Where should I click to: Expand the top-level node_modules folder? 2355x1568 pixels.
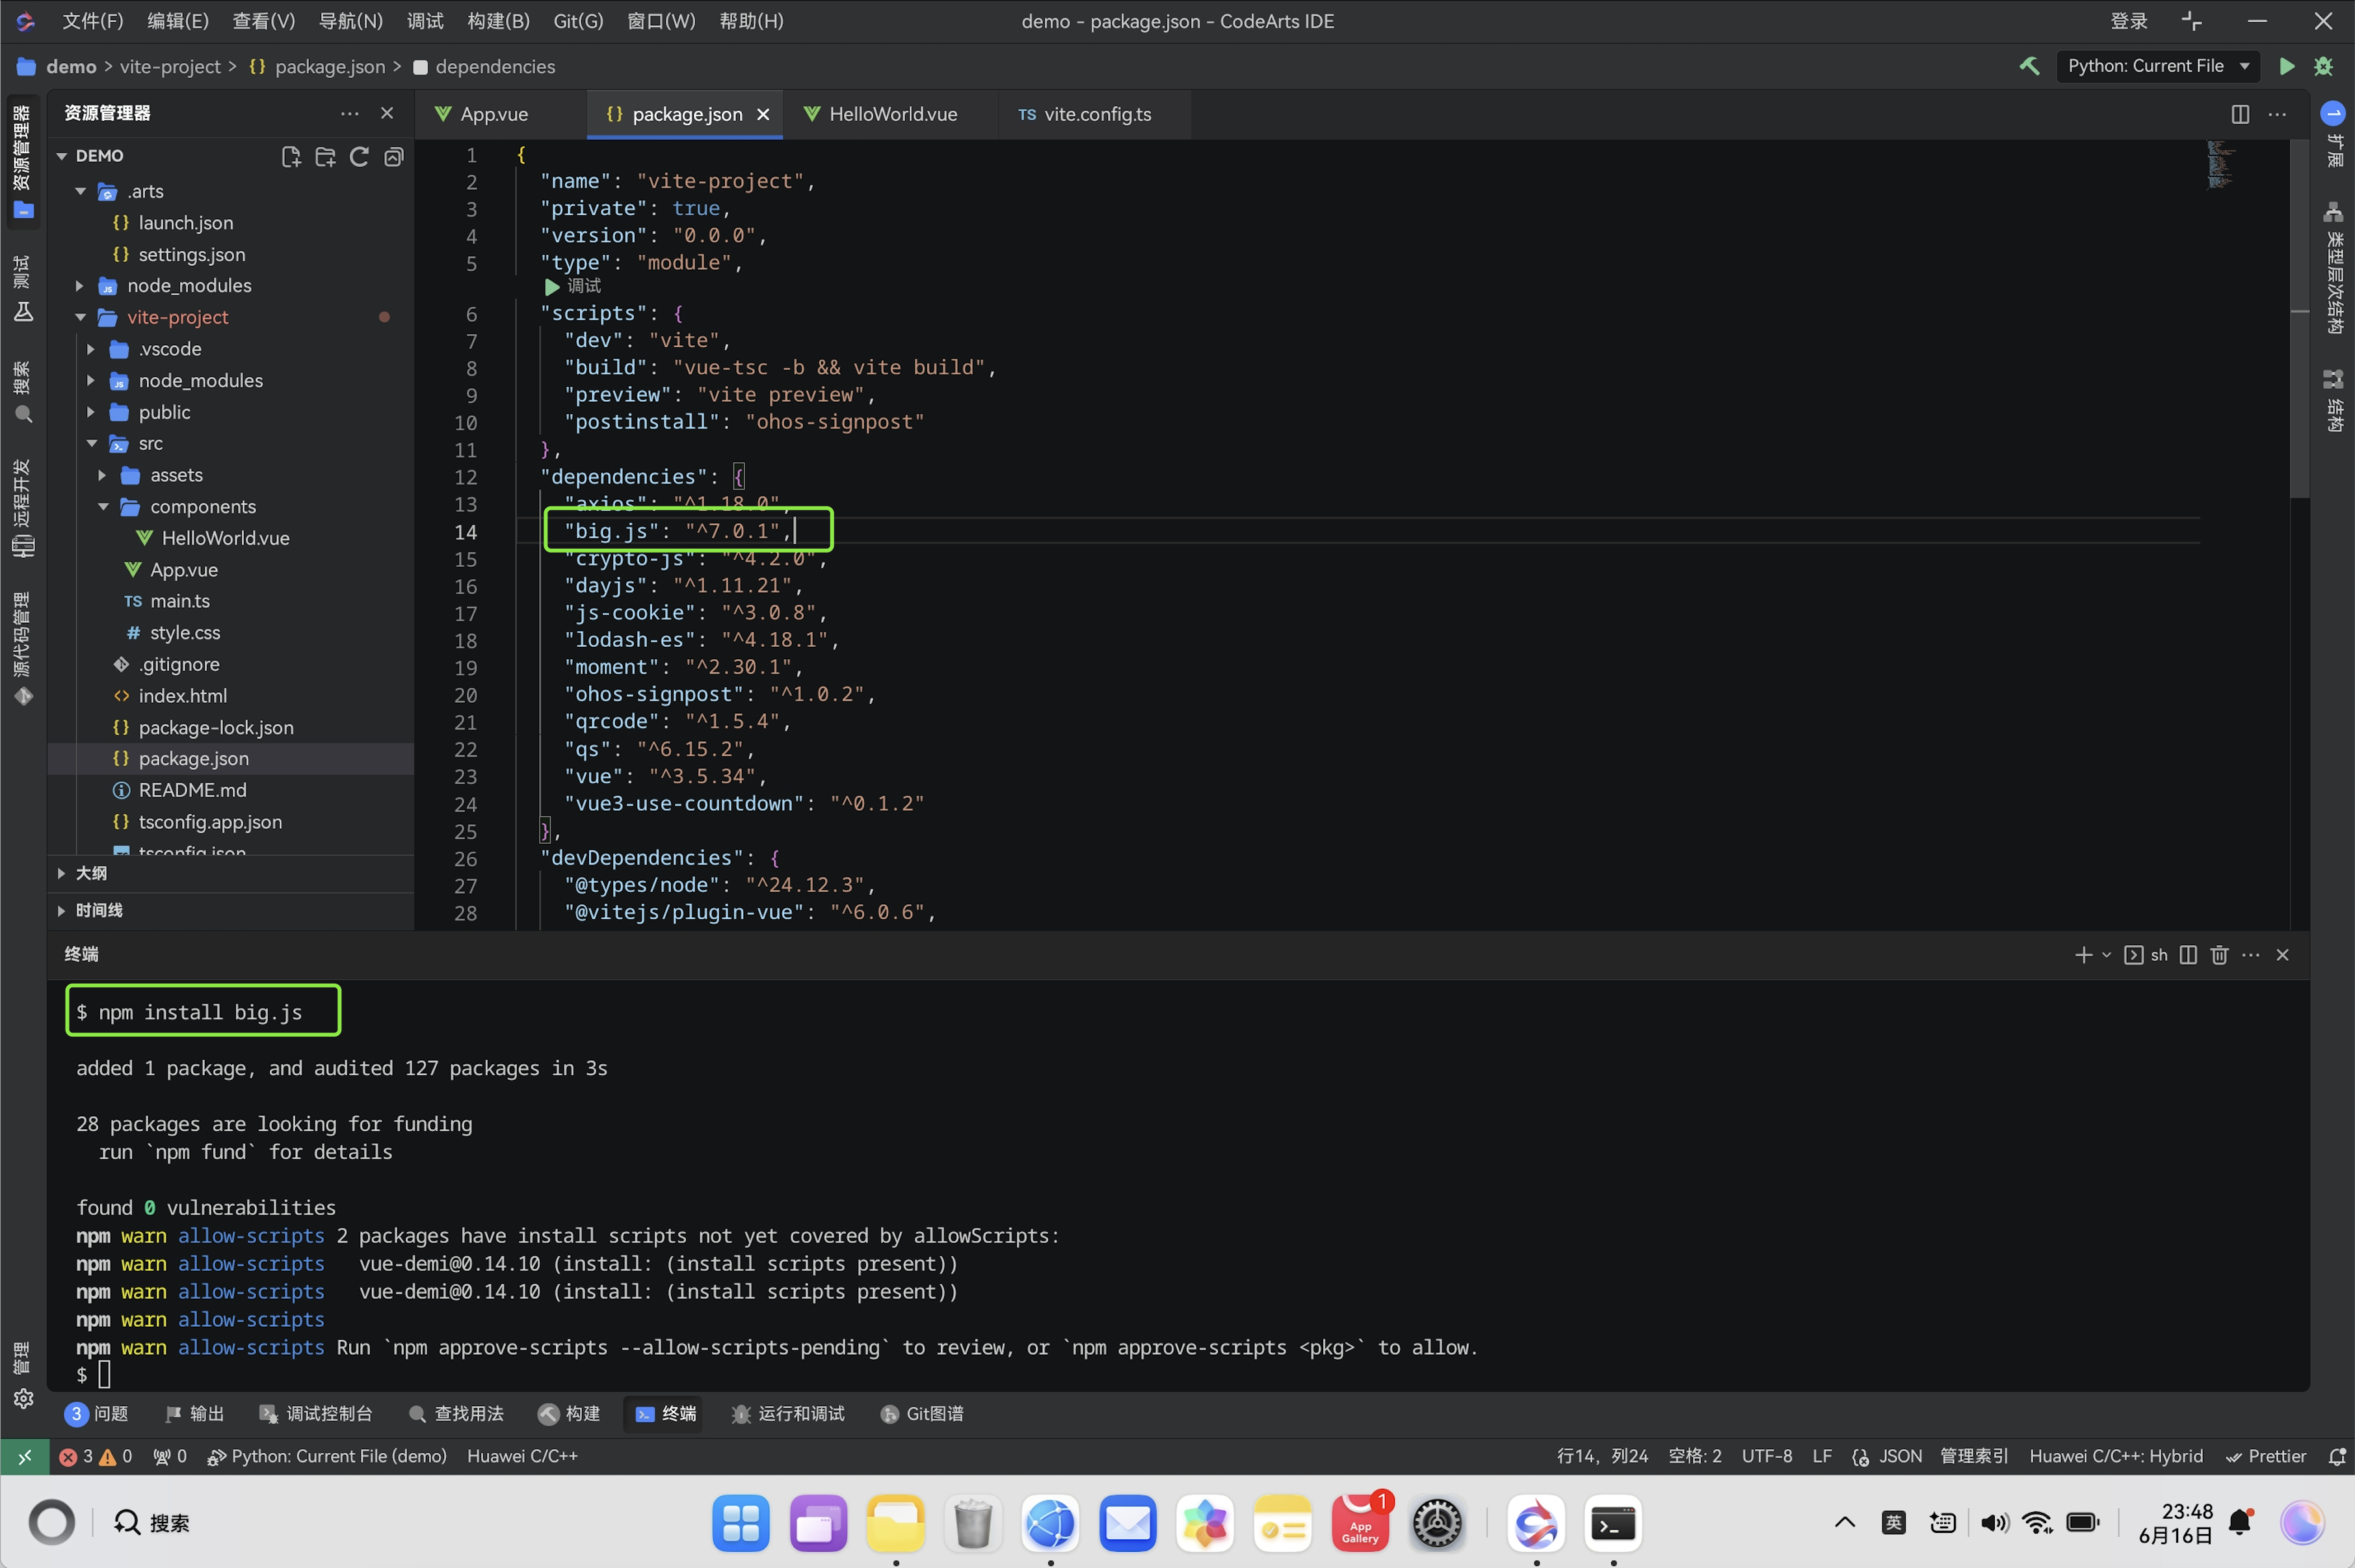coord(81,286)
